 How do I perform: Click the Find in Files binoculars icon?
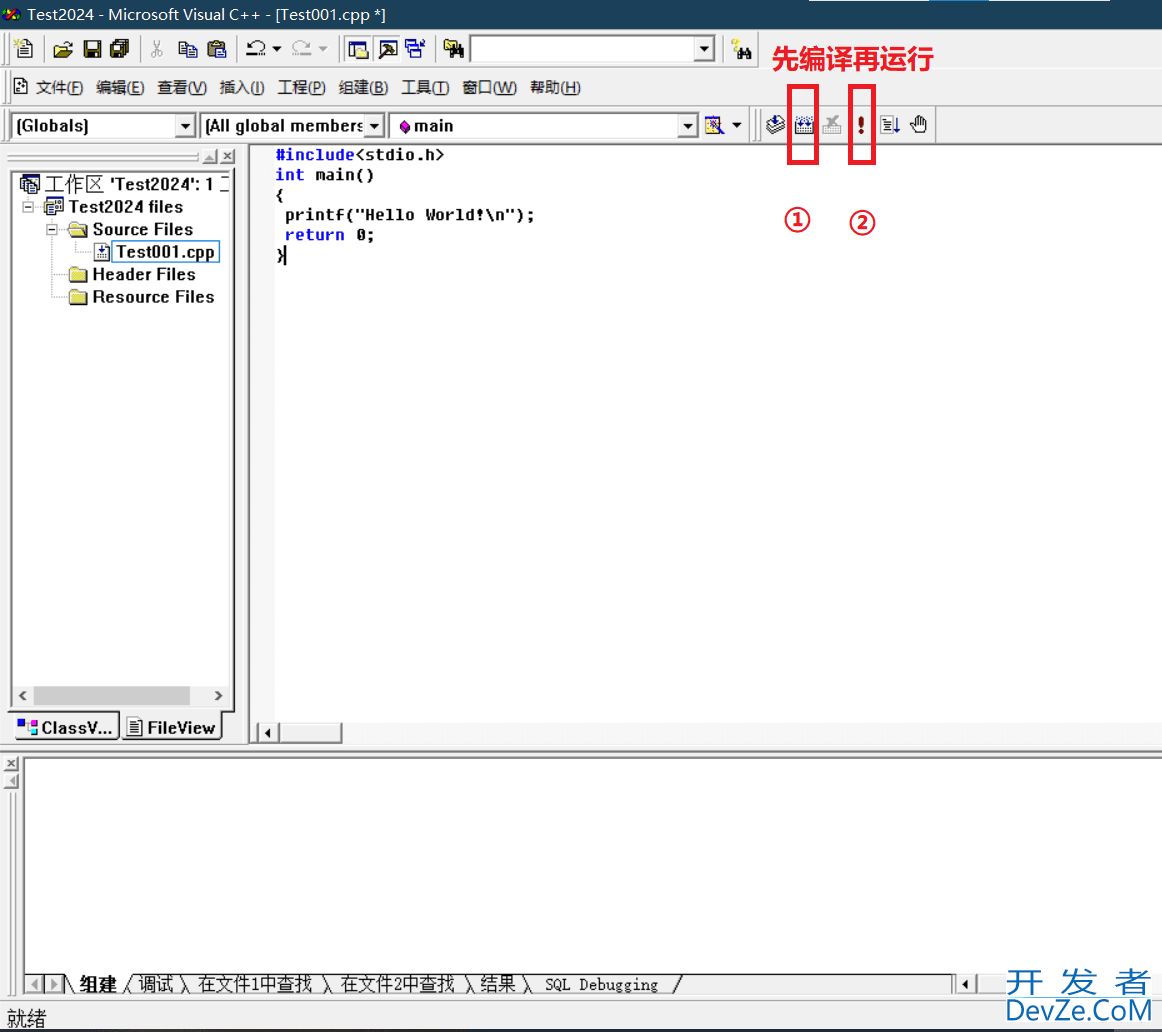coord(454,50)
